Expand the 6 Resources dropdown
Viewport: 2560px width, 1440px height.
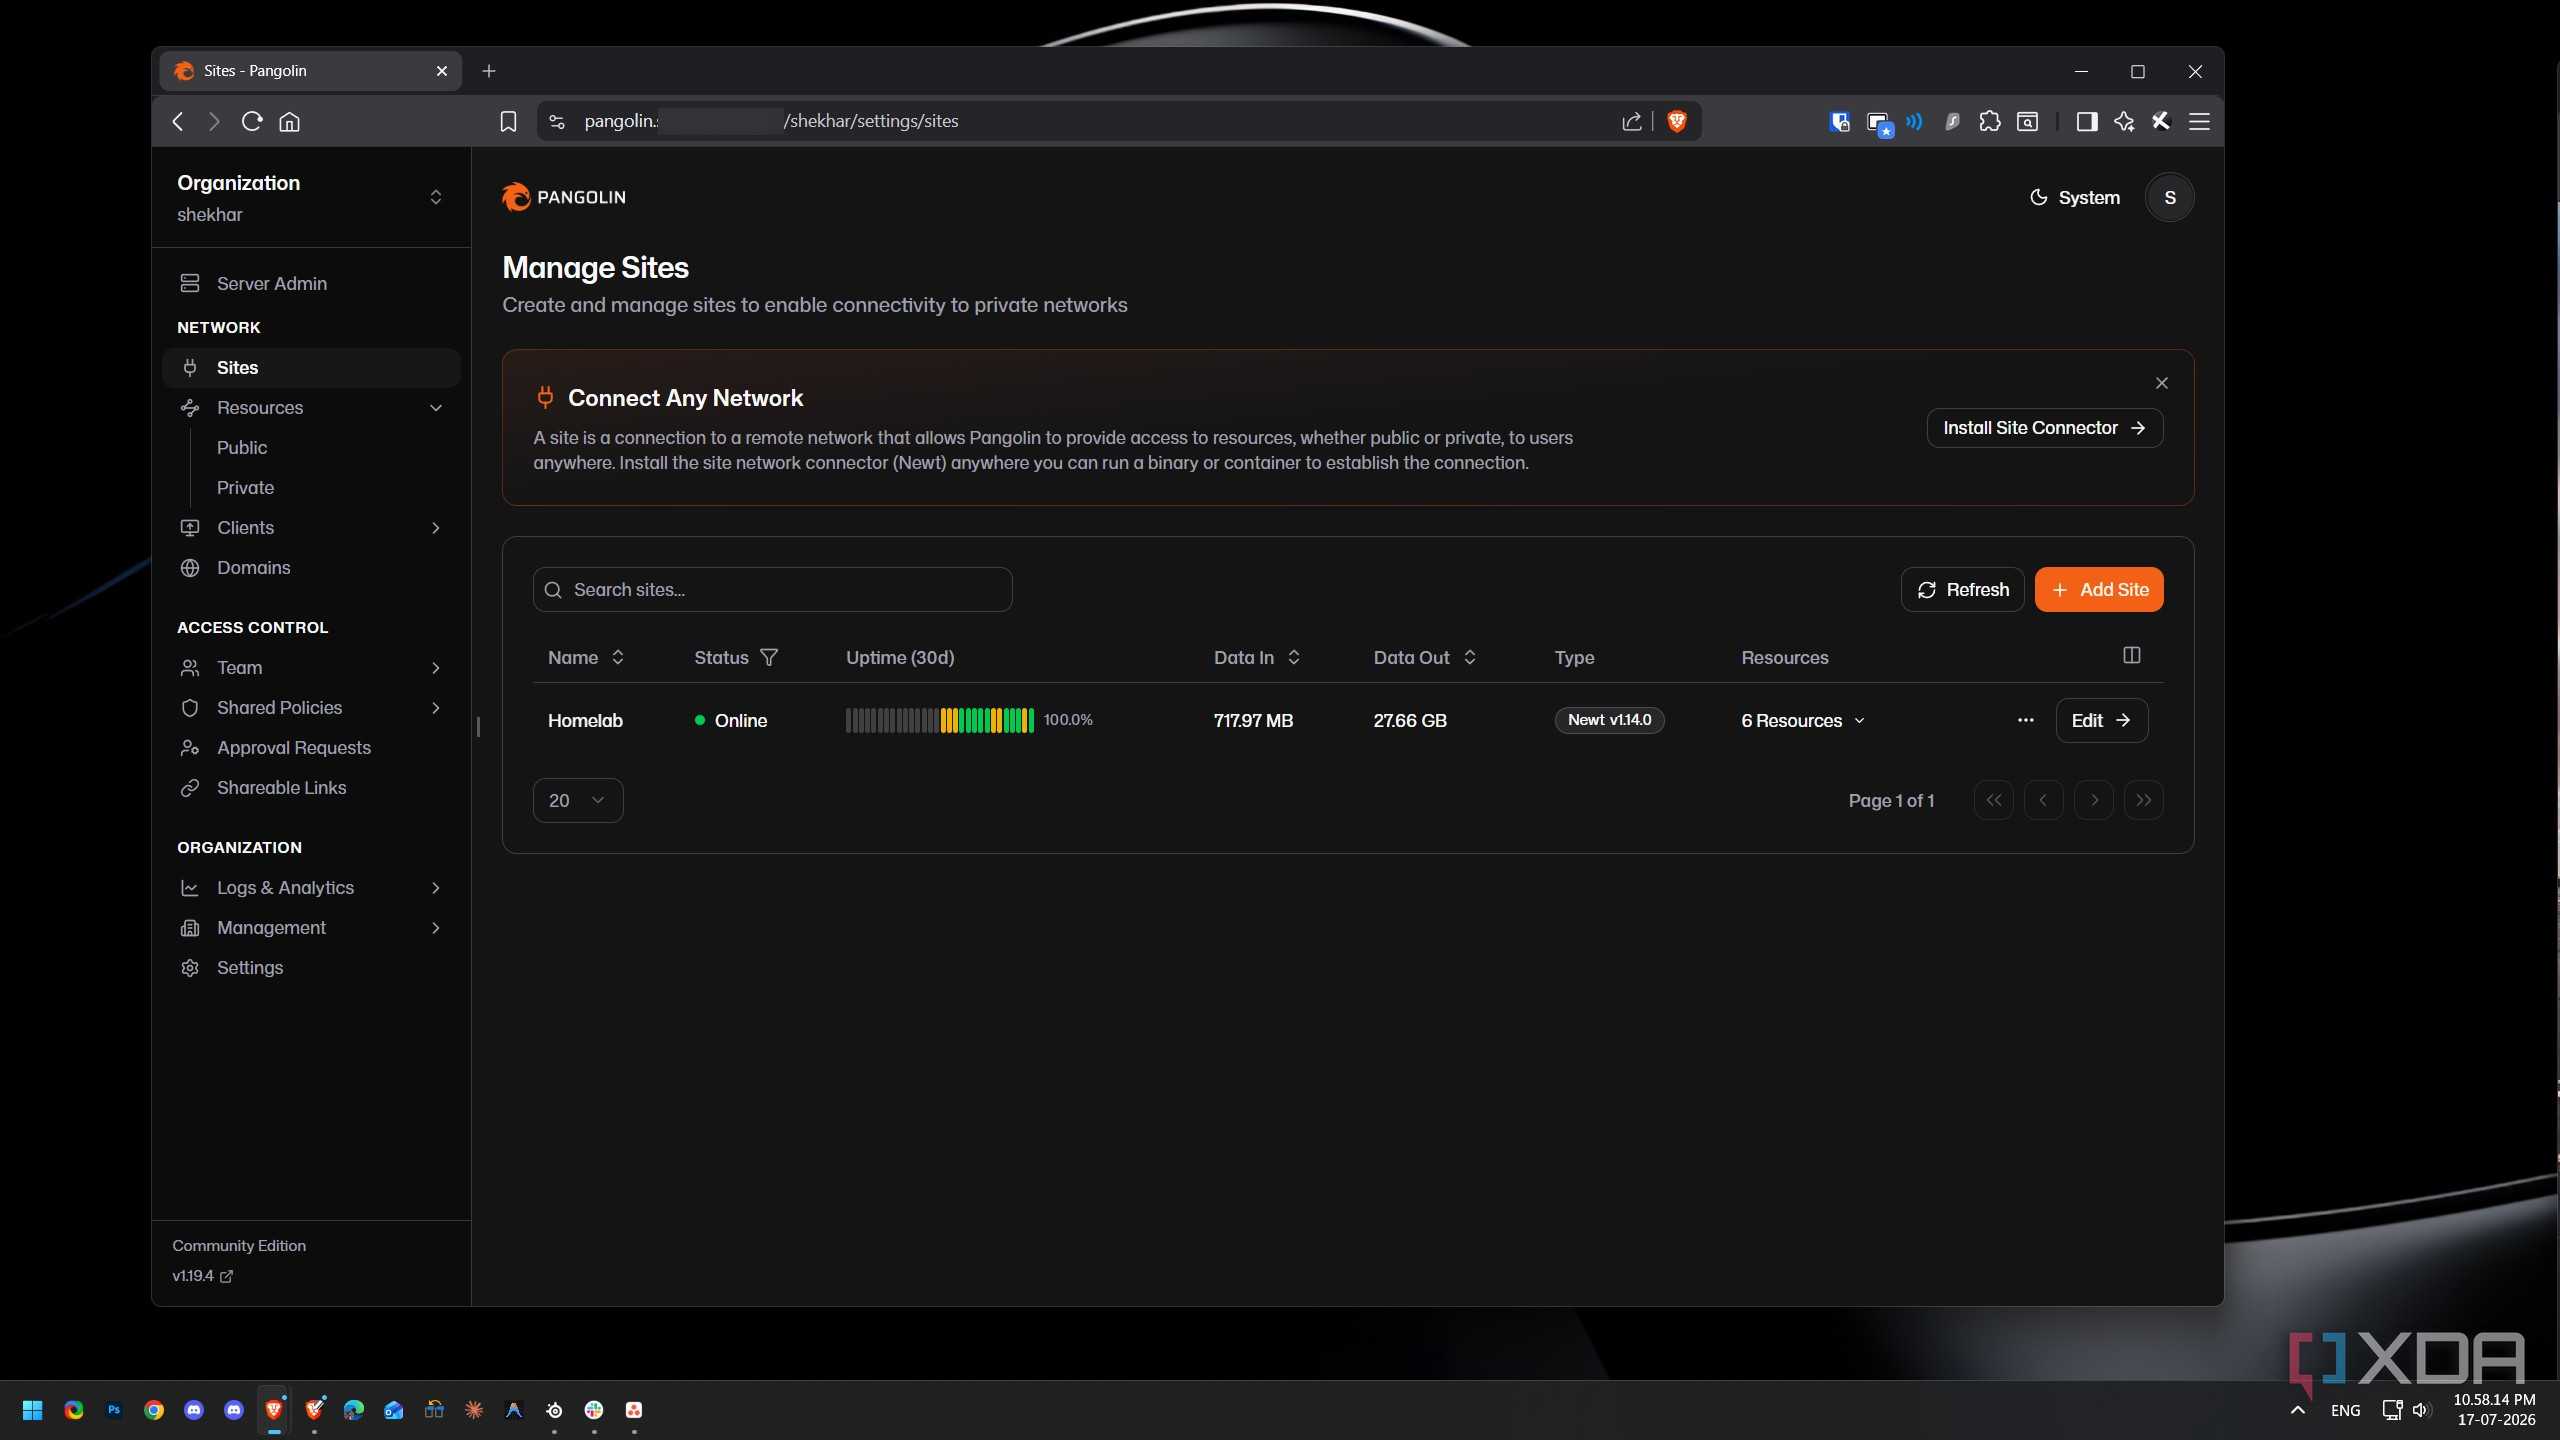point(1802,720)
